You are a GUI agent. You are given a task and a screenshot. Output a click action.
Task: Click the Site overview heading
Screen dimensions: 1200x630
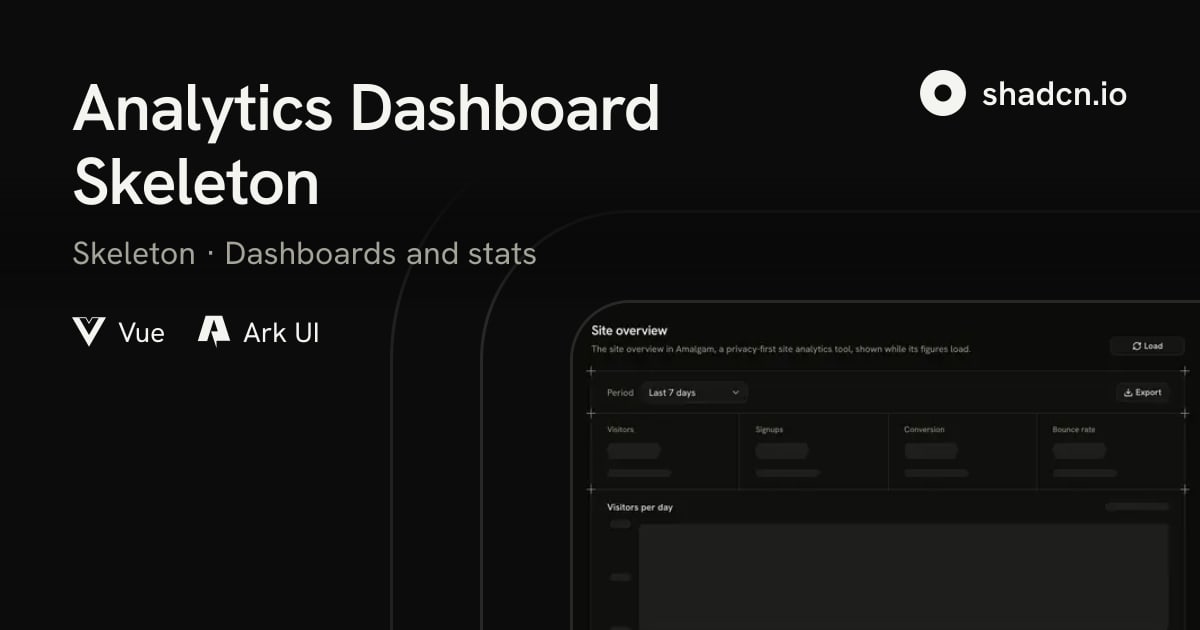click(629, 330)
